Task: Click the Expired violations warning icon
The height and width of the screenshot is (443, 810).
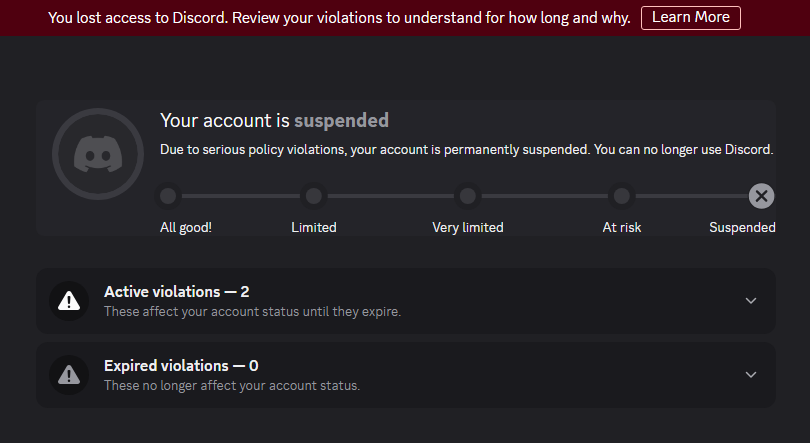Action: 69,374
